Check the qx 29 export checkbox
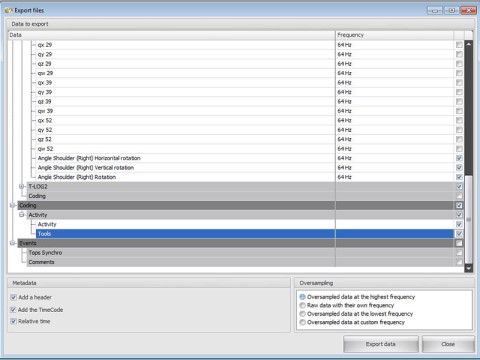The image size is (480, 360). click(459, 45)
